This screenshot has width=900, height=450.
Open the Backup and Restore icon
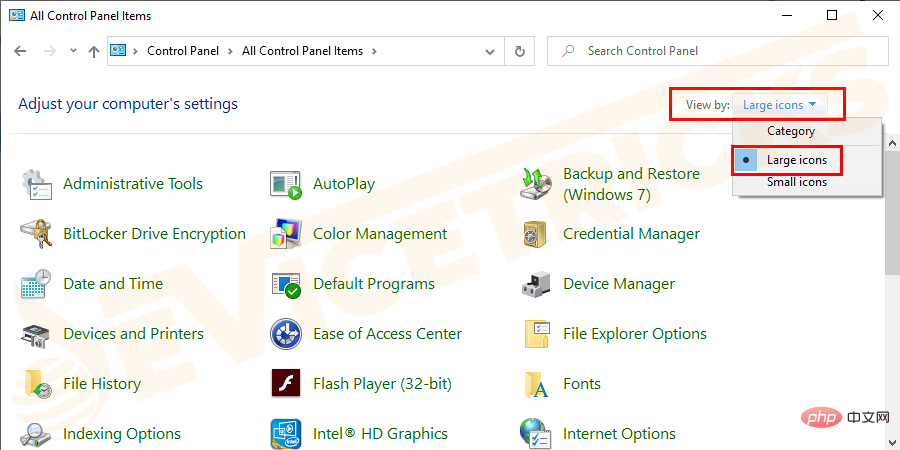[x=536, y=184]
